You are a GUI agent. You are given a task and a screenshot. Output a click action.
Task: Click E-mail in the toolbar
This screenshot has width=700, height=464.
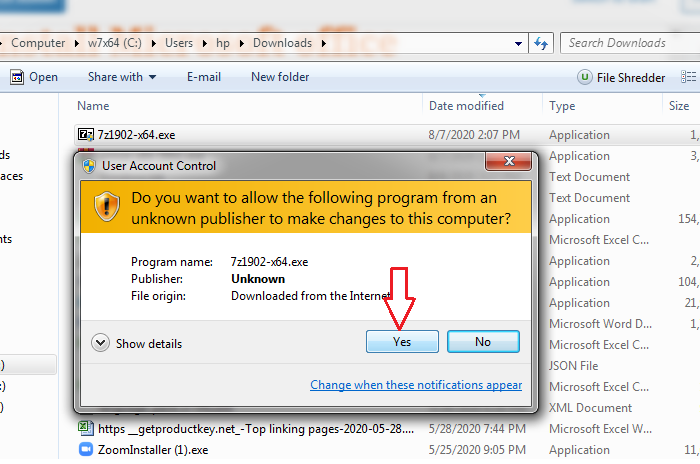[x=203, y=77]
